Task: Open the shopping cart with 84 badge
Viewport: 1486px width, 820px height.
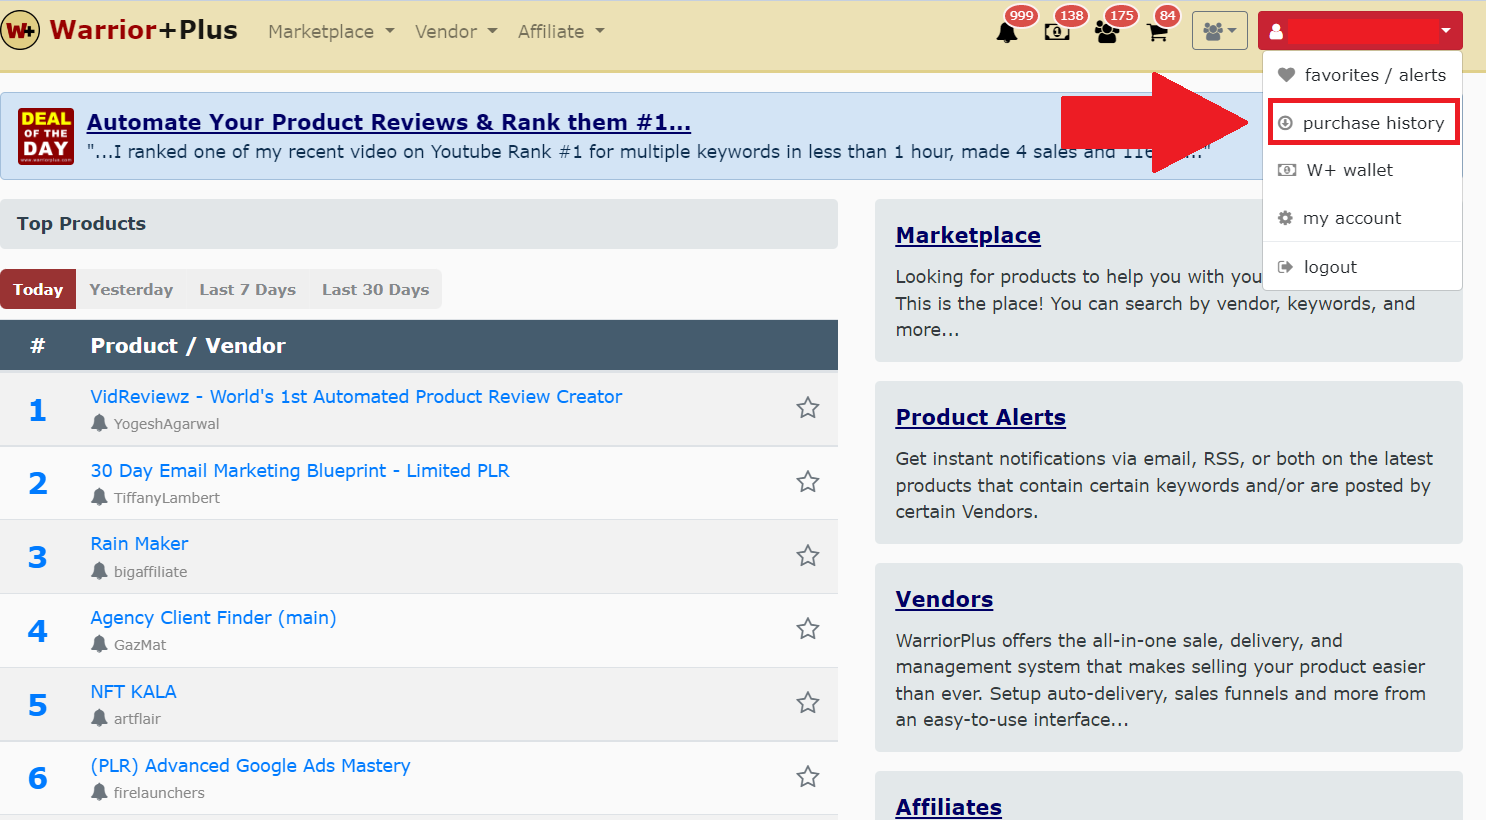Action: click(1158, 33)
